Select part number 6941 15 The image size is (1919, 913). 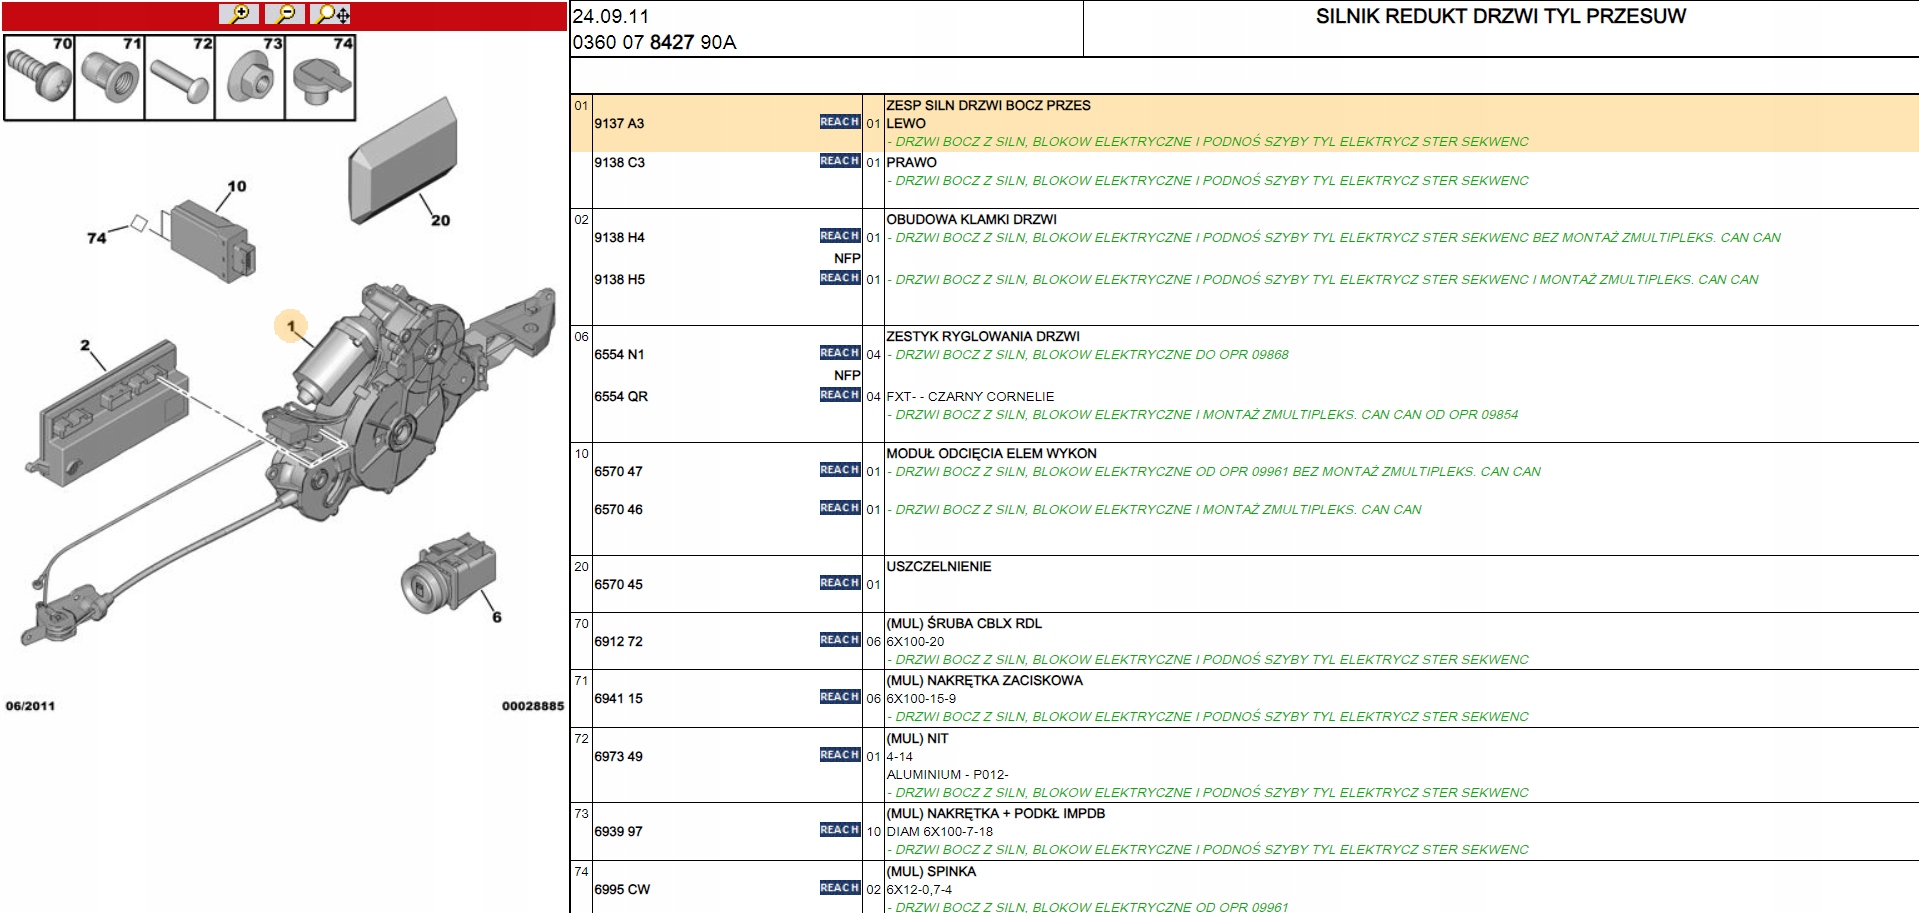click(618, 698)
